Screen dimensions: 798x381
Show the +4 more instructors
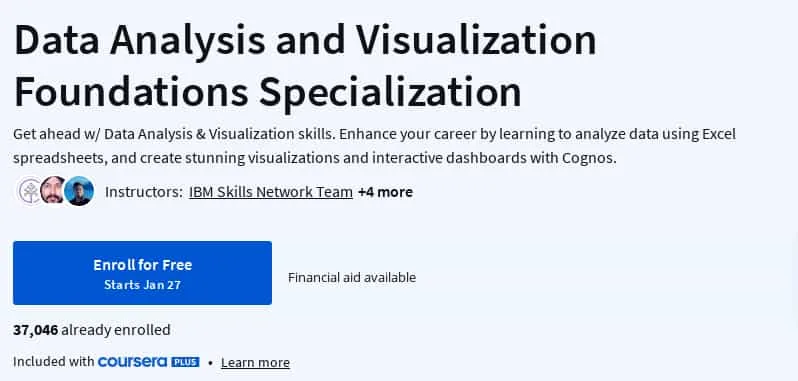pyautogui.click(x=385, y=192)
